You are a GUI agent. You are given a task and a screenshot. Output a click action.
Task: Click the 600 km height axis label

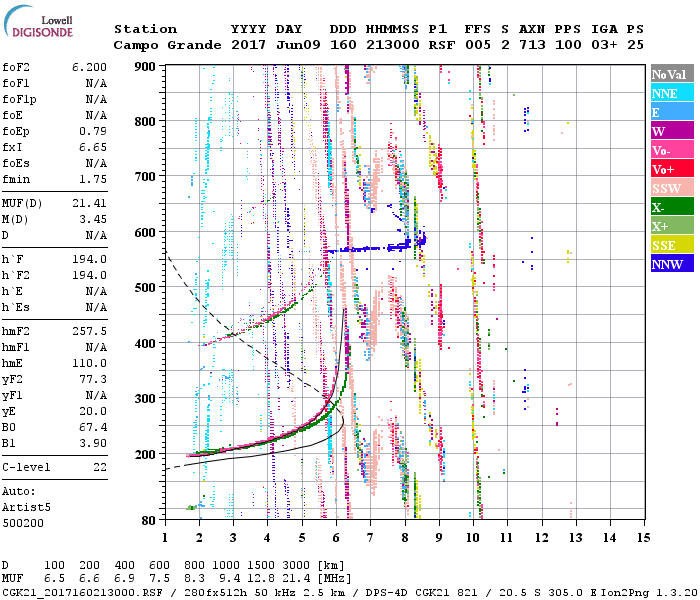pyautogui.click(x=145, y=233)
